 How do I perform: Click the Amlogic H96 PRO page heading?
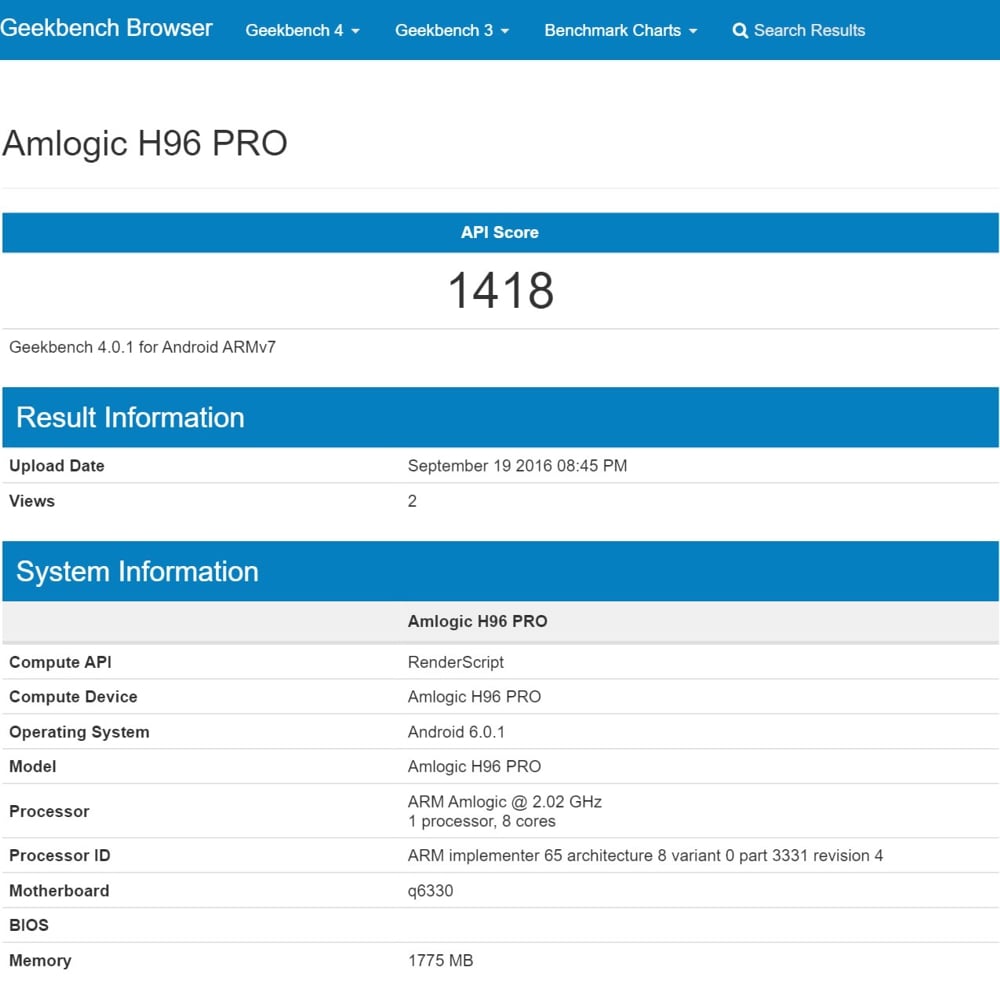coord(145,143)
